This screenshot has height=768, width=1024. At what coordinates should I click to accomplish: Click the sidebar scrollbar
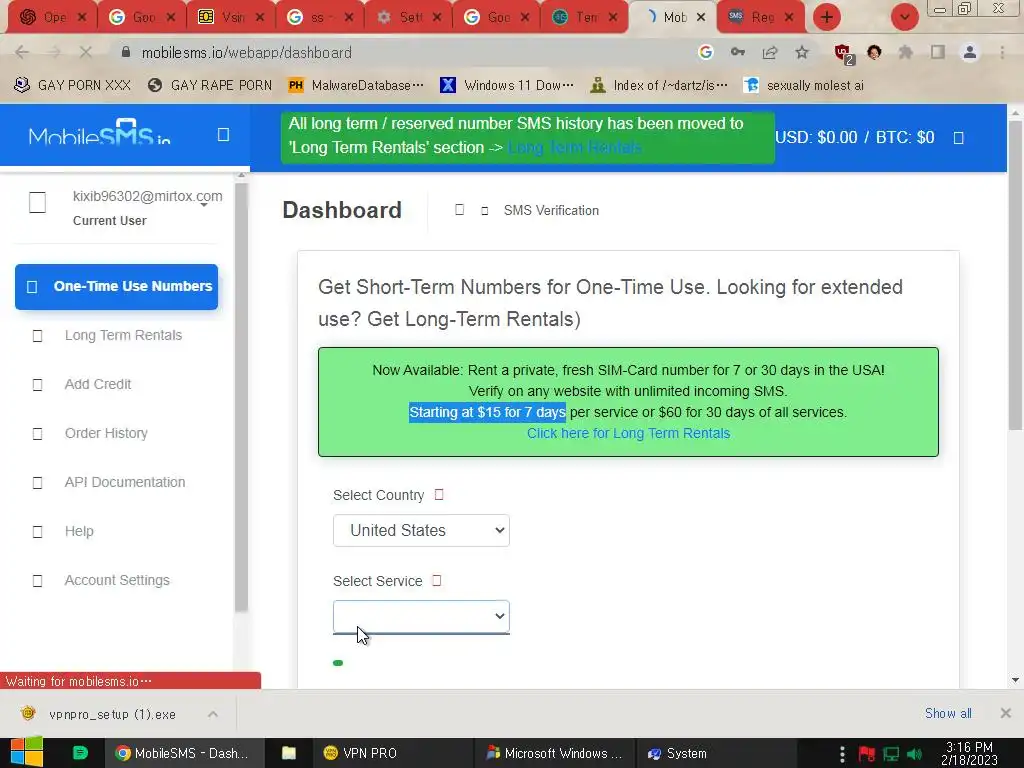[241, 397]
